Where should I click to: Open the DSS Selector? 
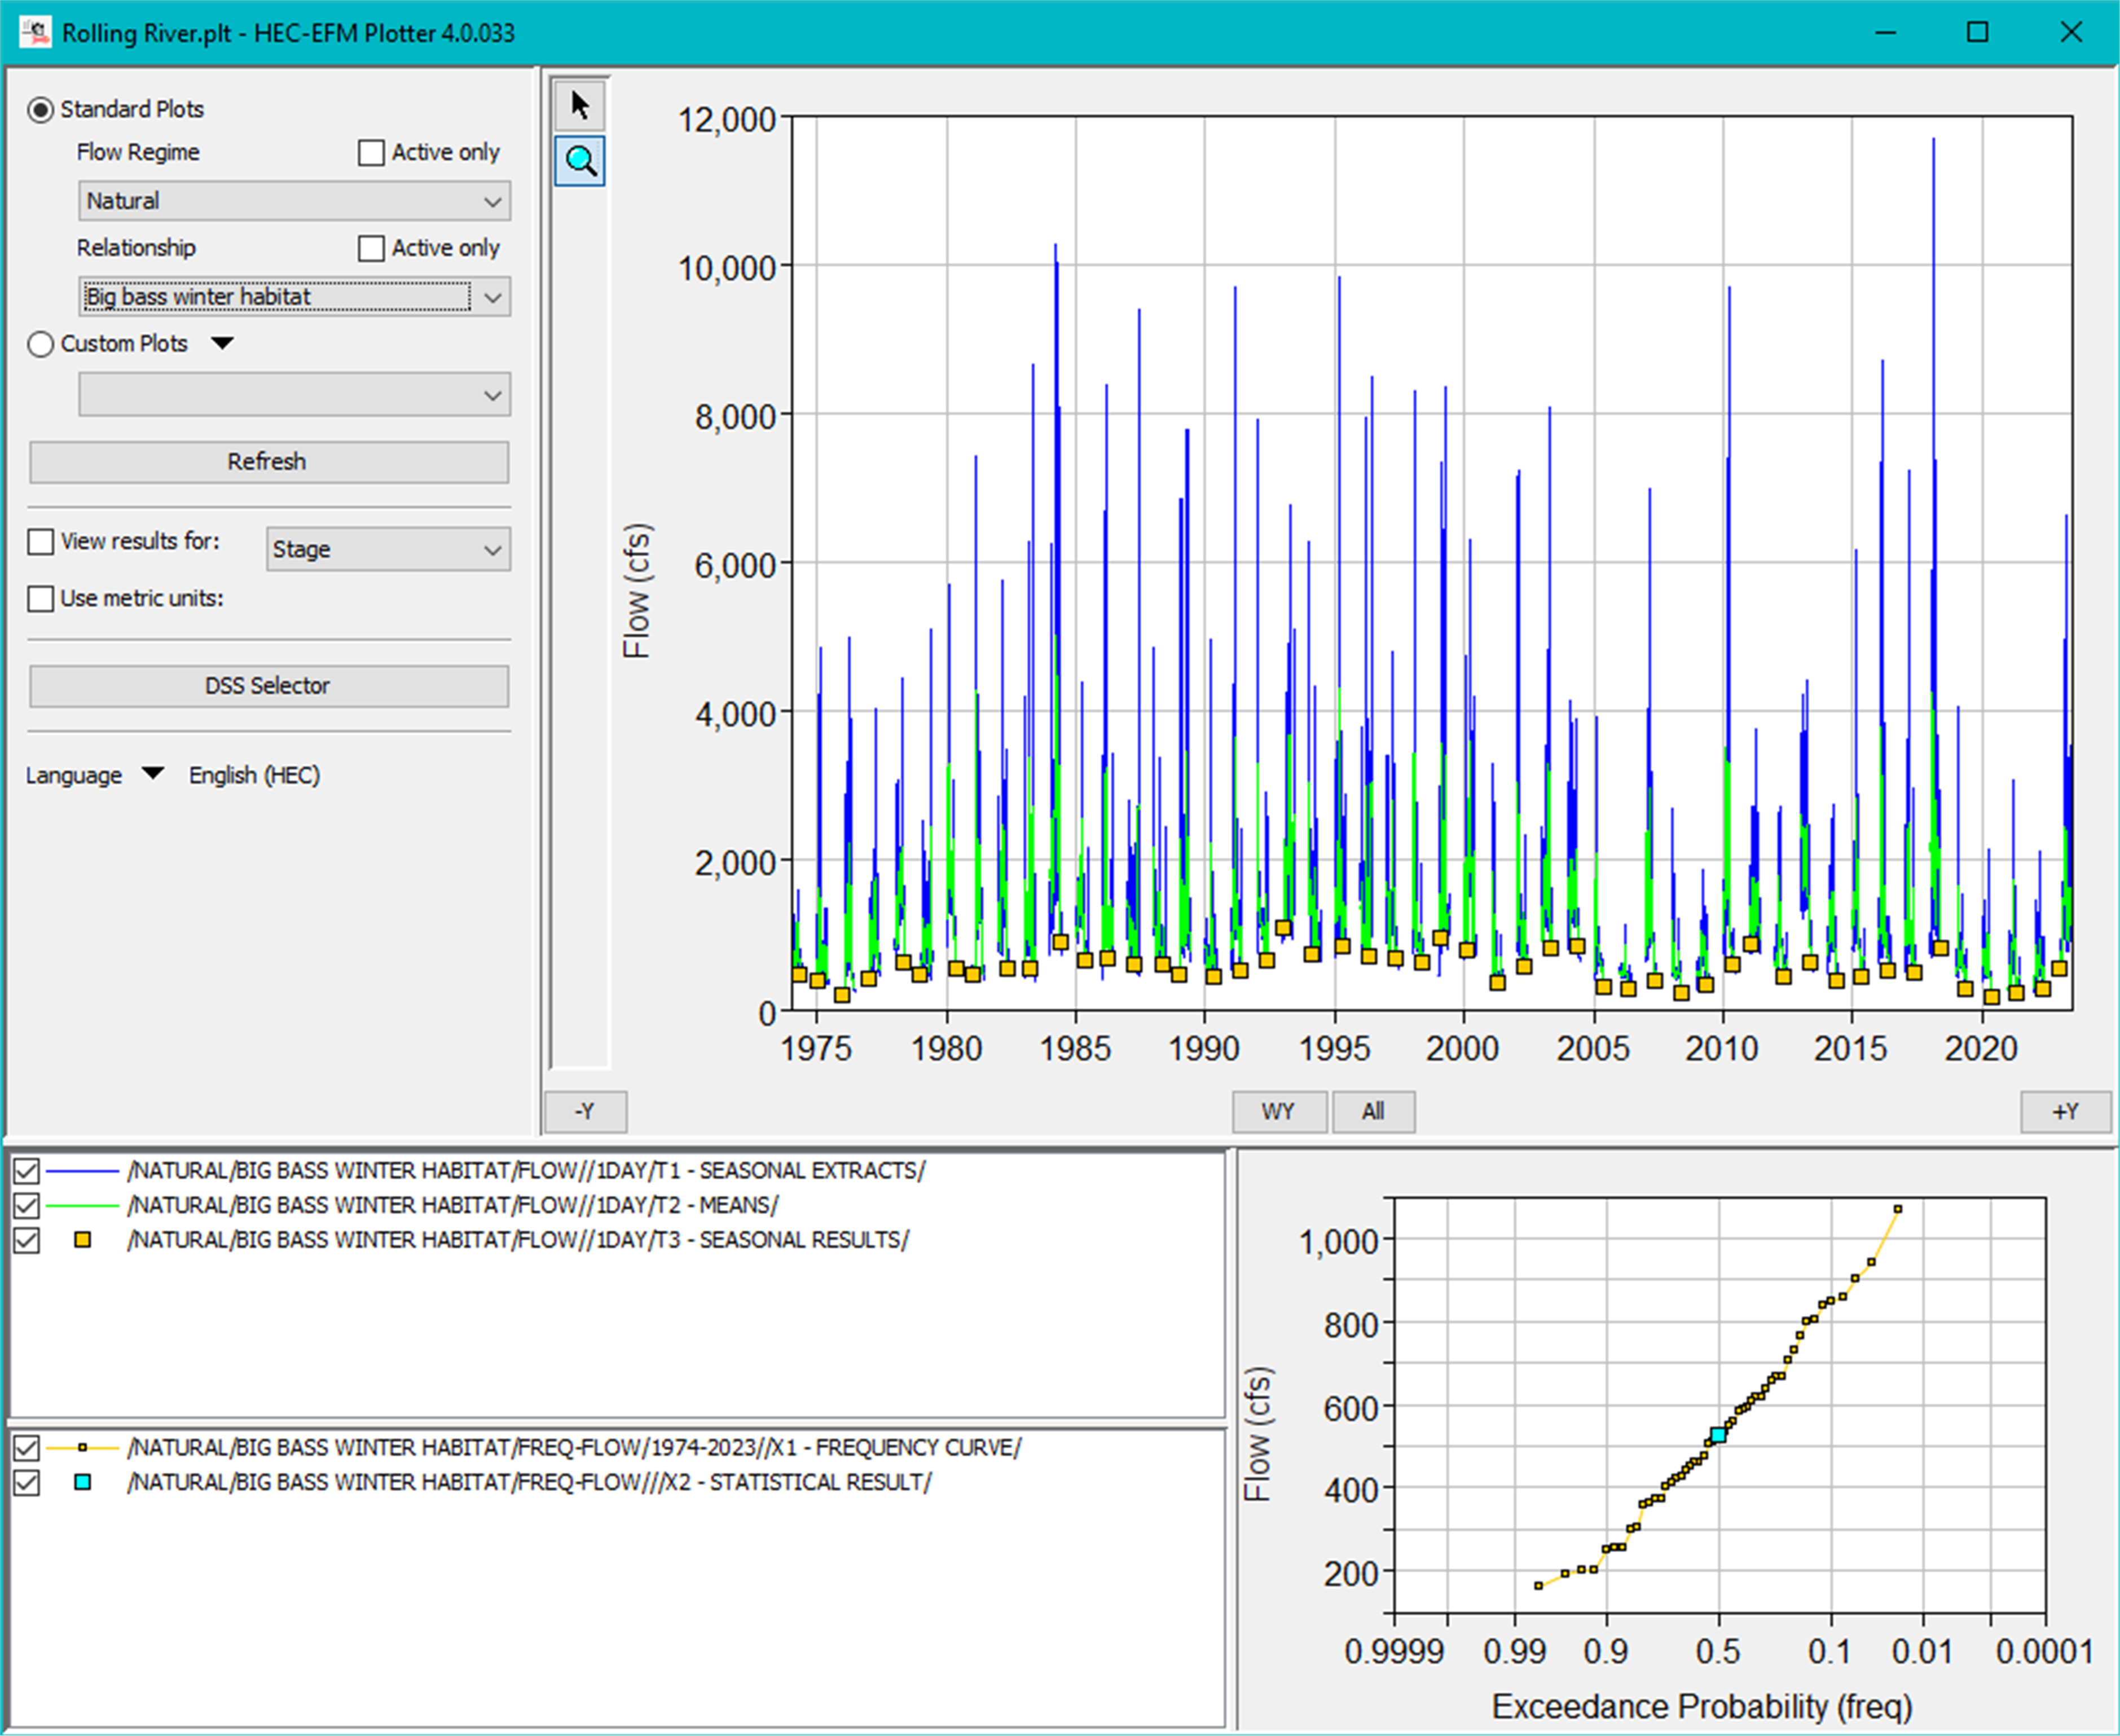click(x=268, y=686)
